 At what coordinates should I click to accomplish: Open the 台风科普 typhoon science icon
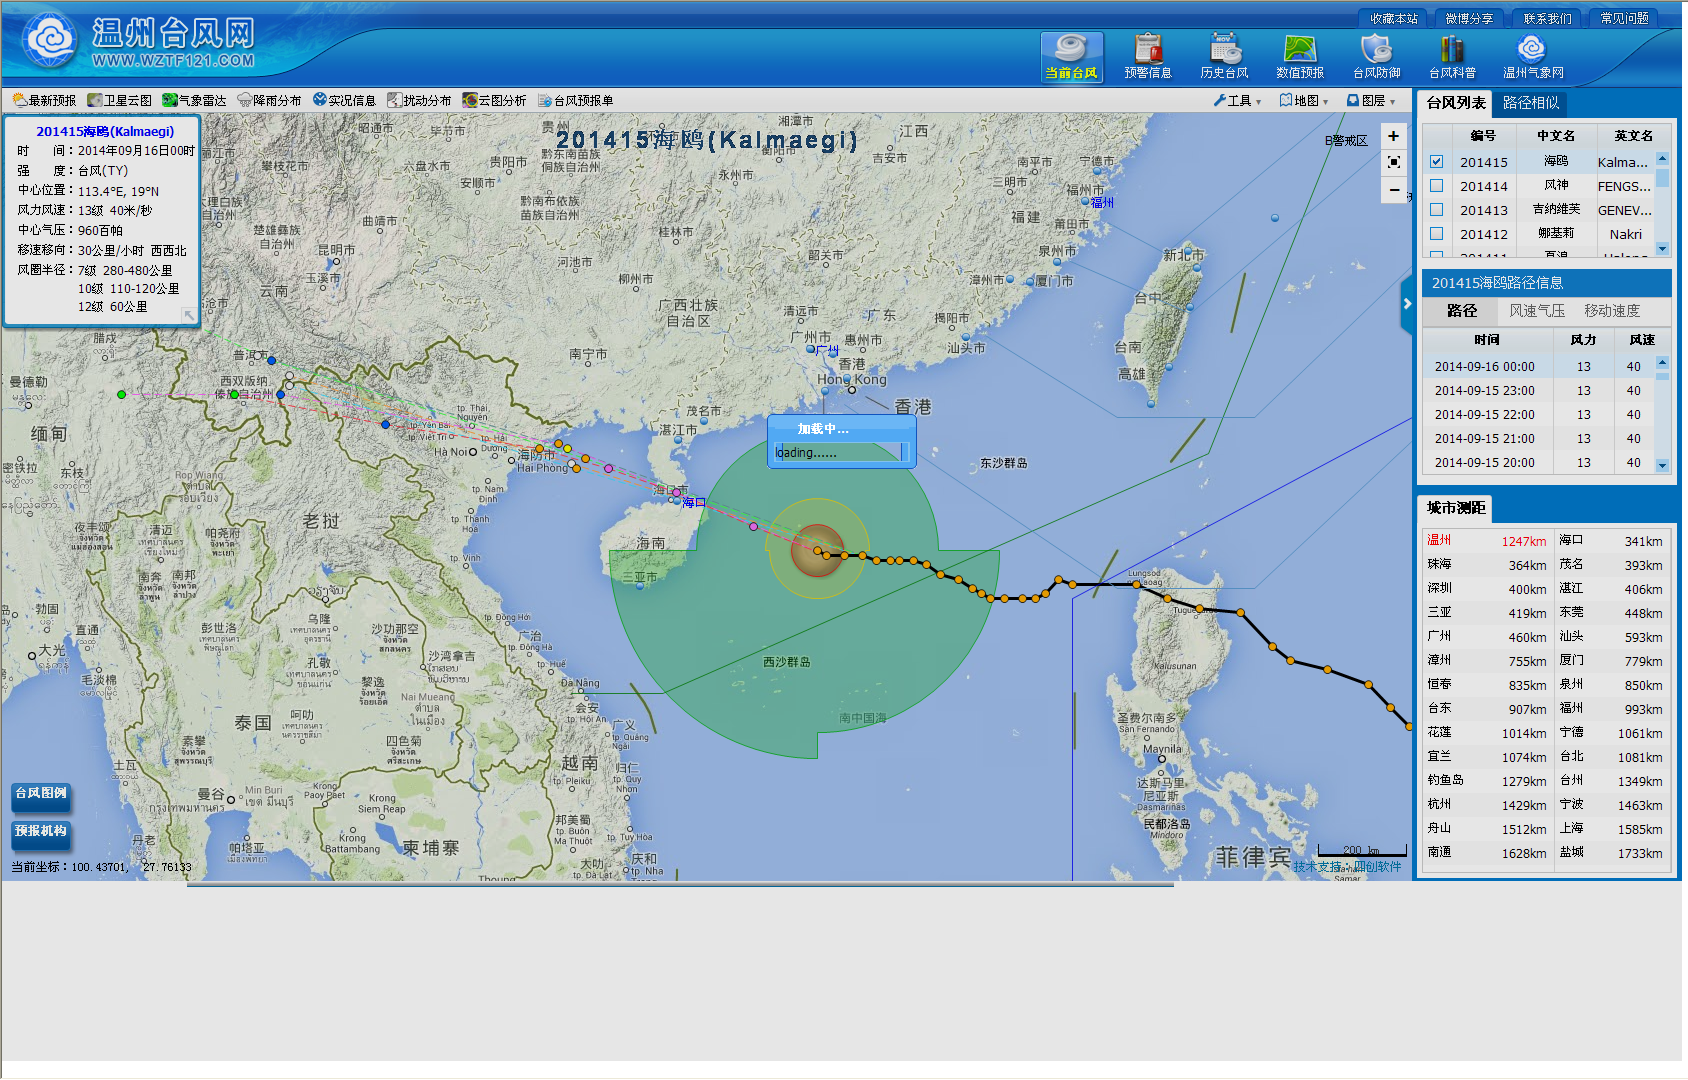(1452, 56)
